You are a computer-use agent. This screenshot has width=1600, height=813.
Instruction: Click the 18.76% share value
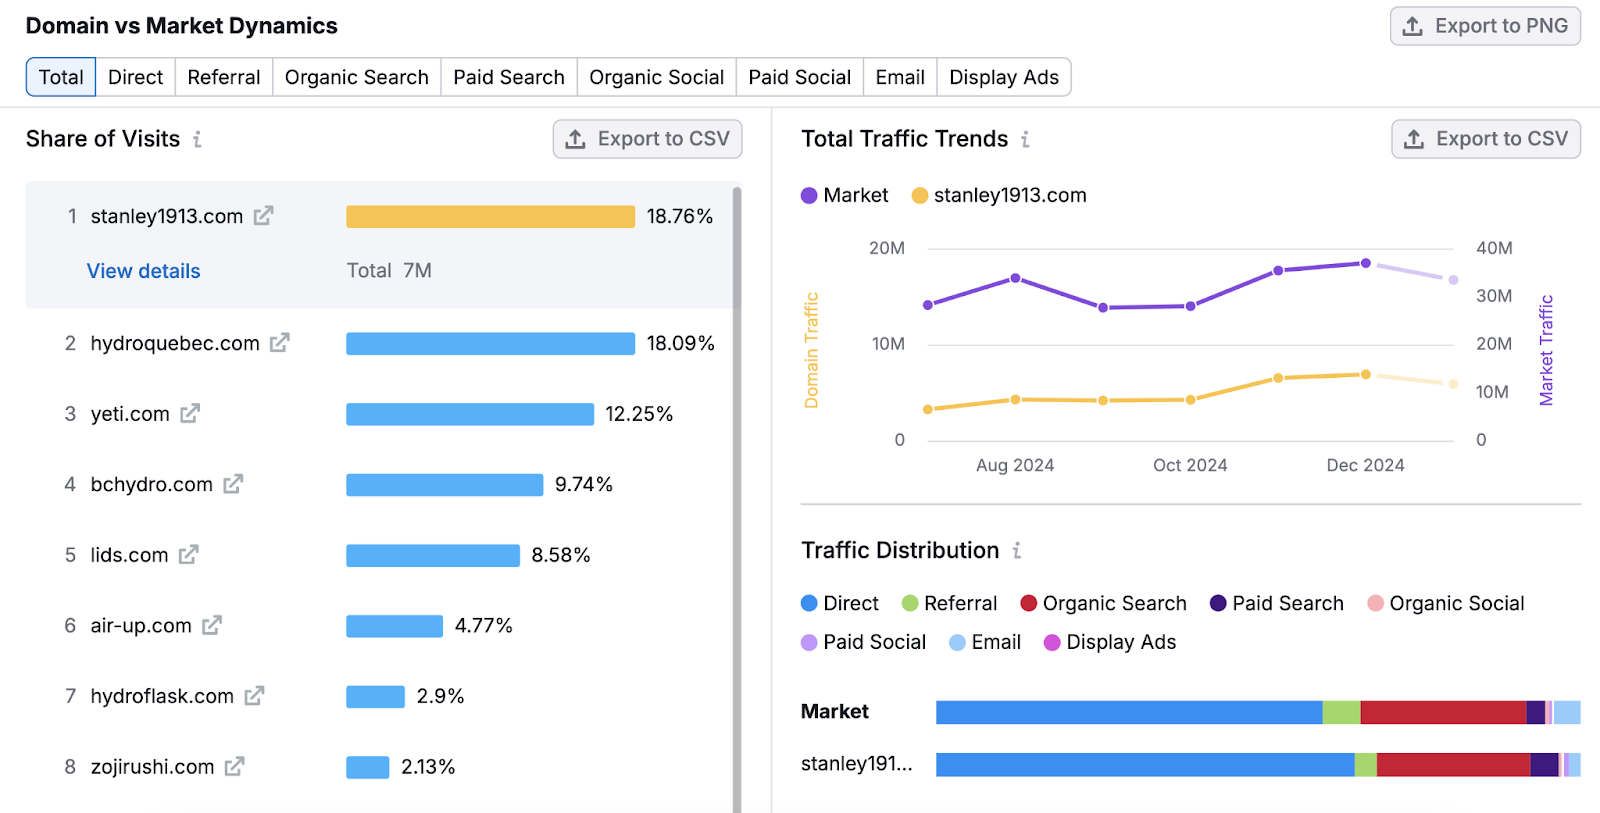click(680, 216)
